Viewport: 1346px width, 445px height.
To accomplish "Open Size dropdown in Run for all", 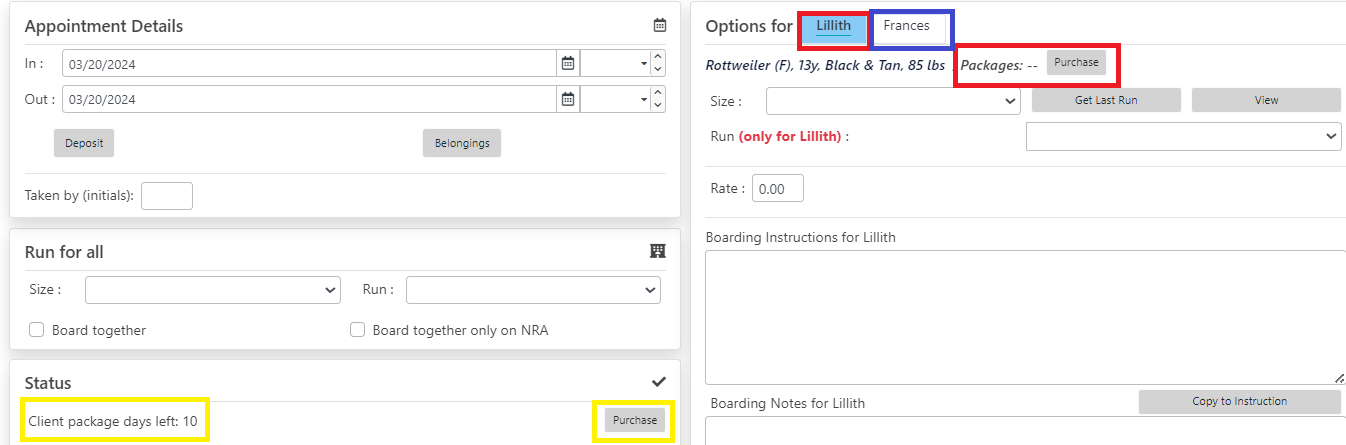I will coord(213,290).
